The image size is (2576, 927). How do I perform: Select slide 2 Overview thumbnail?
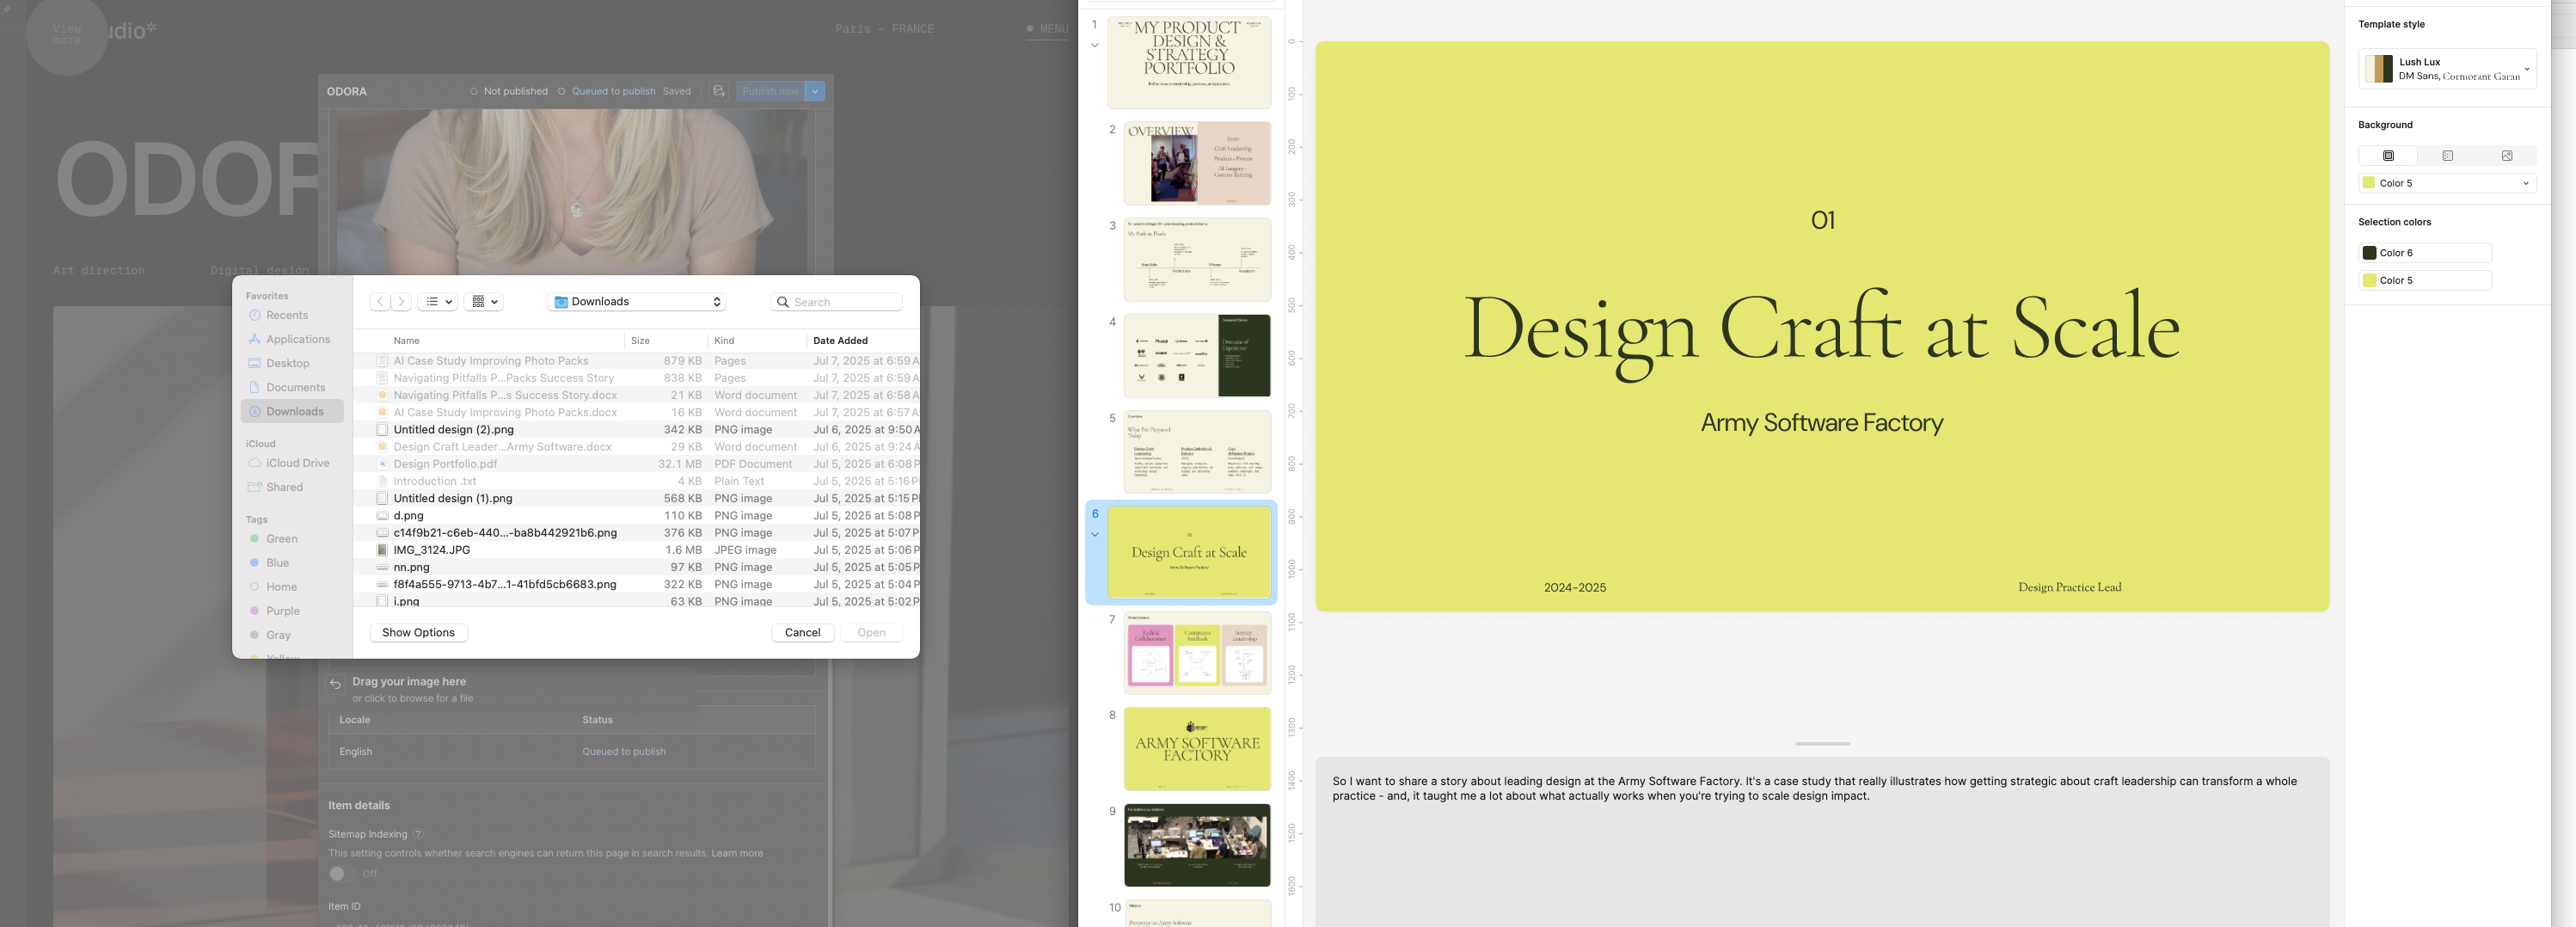click(x=1197, y=163)
